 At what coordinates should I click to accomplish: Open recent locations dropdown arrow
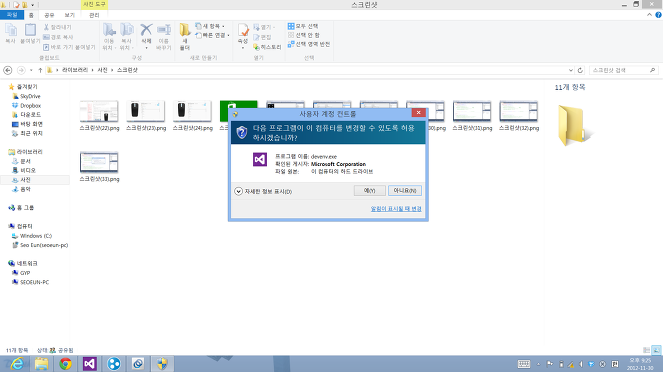coord(31,70)
